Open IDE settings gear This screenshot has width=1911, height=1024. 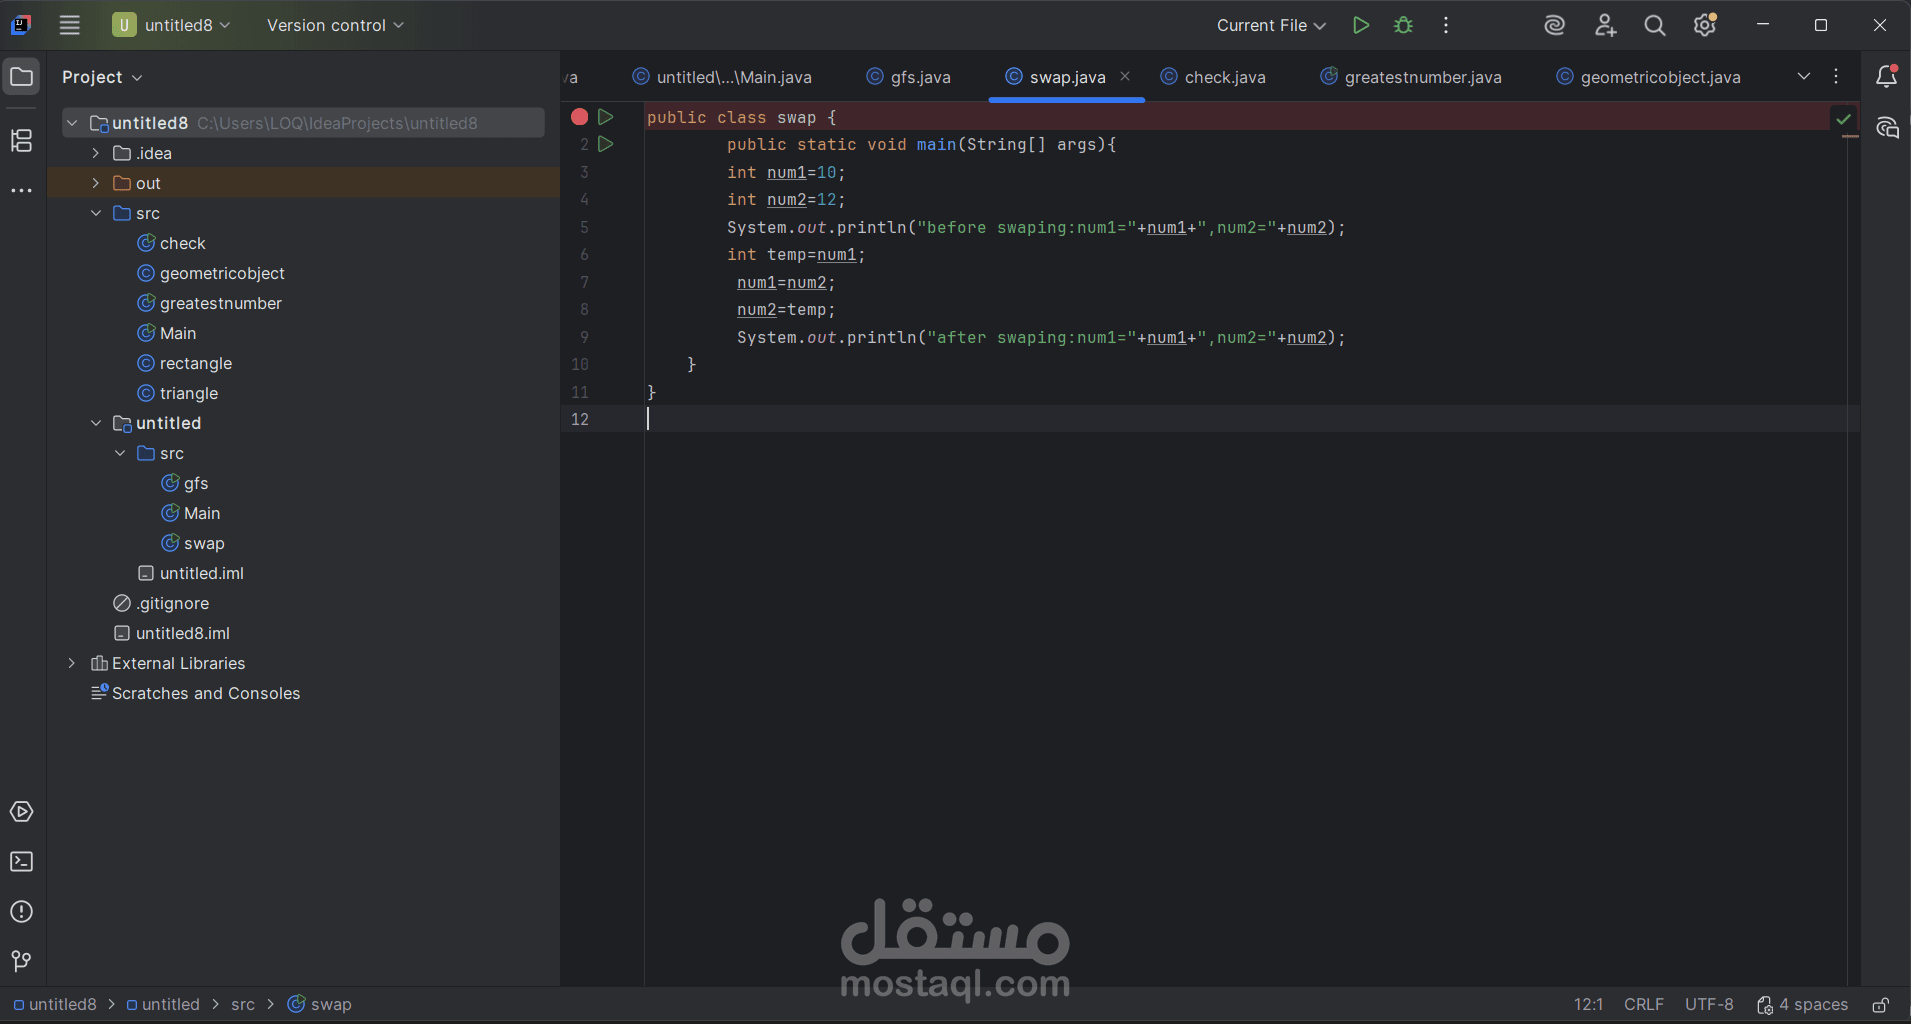[x=1705, y=25]
